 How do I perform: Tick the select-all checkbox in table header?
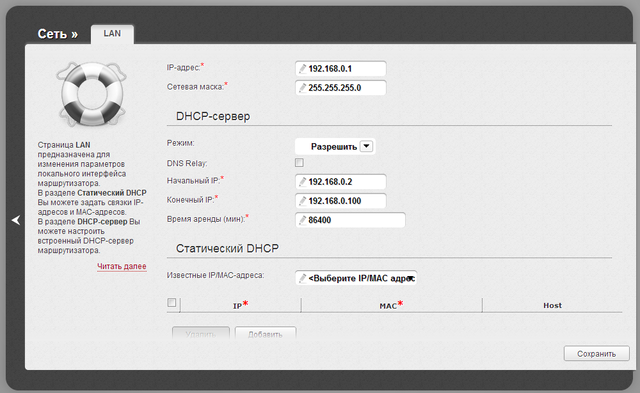172,302
